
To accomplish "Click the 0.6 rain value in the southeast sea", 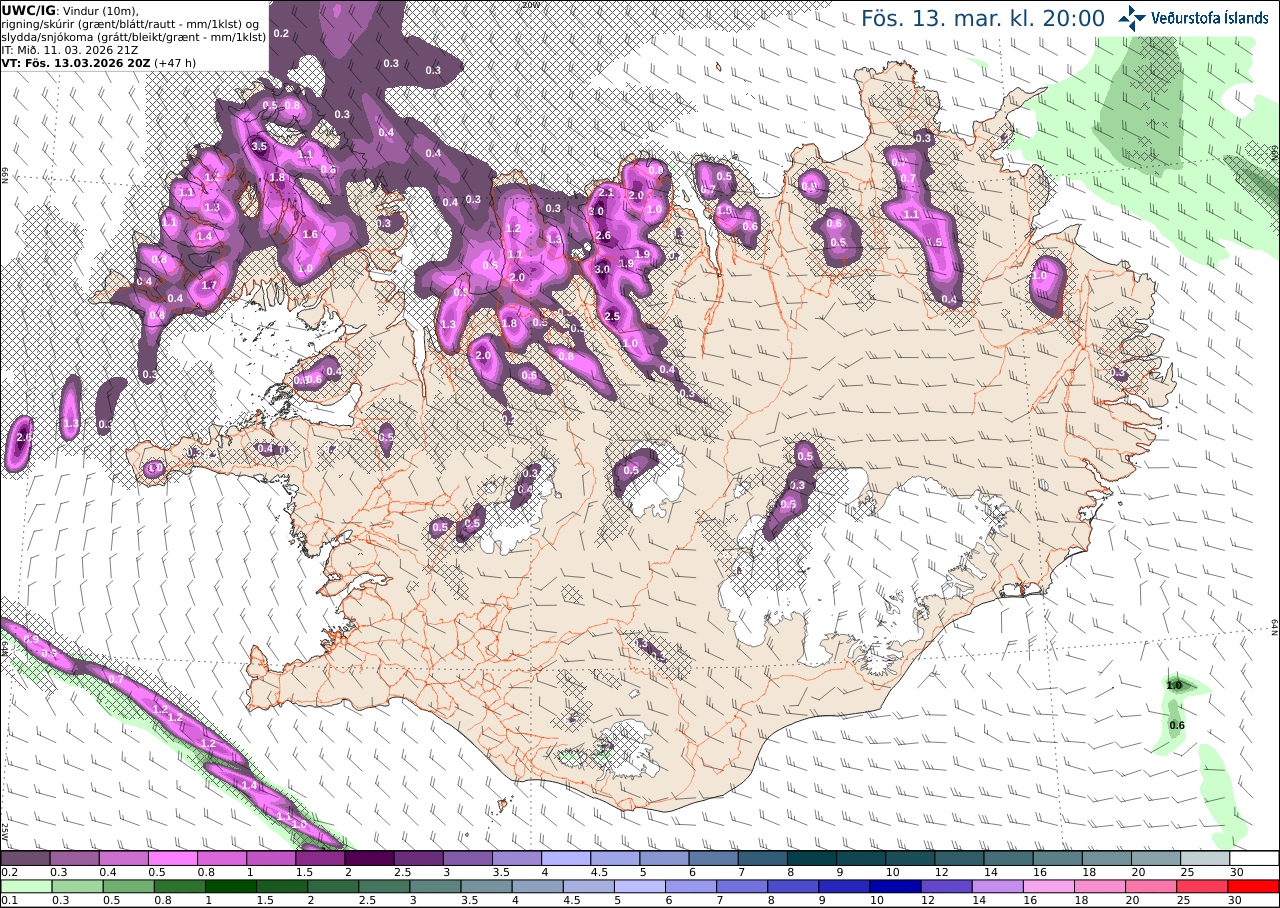I will click(x=1177, y=725).
